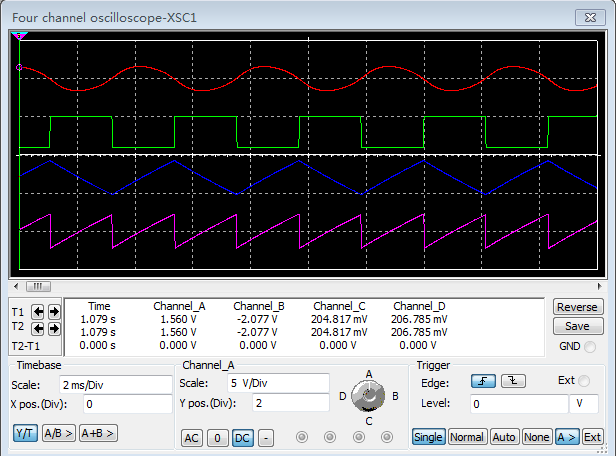Toggle the Ext trigger radio button
Screen dimensions: 616x456
click(584, 381)
